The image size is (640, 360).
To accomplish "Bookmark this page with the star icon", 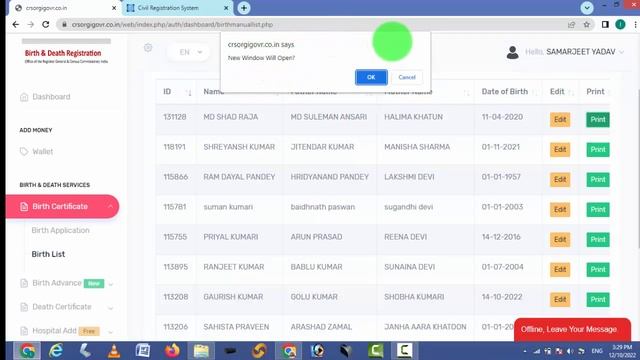I will (x=587, y=24).
